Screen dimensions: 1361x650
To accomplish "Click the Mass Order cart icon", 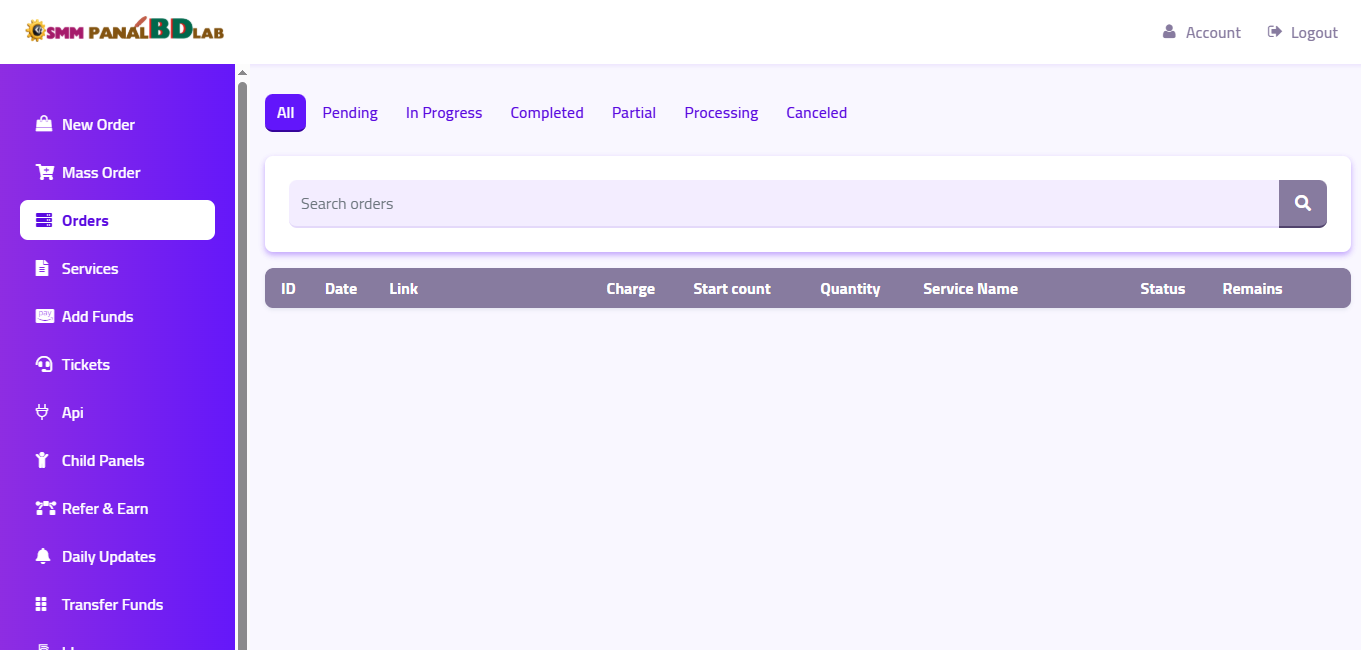I will pyautogui.click(x=44, y=172).
